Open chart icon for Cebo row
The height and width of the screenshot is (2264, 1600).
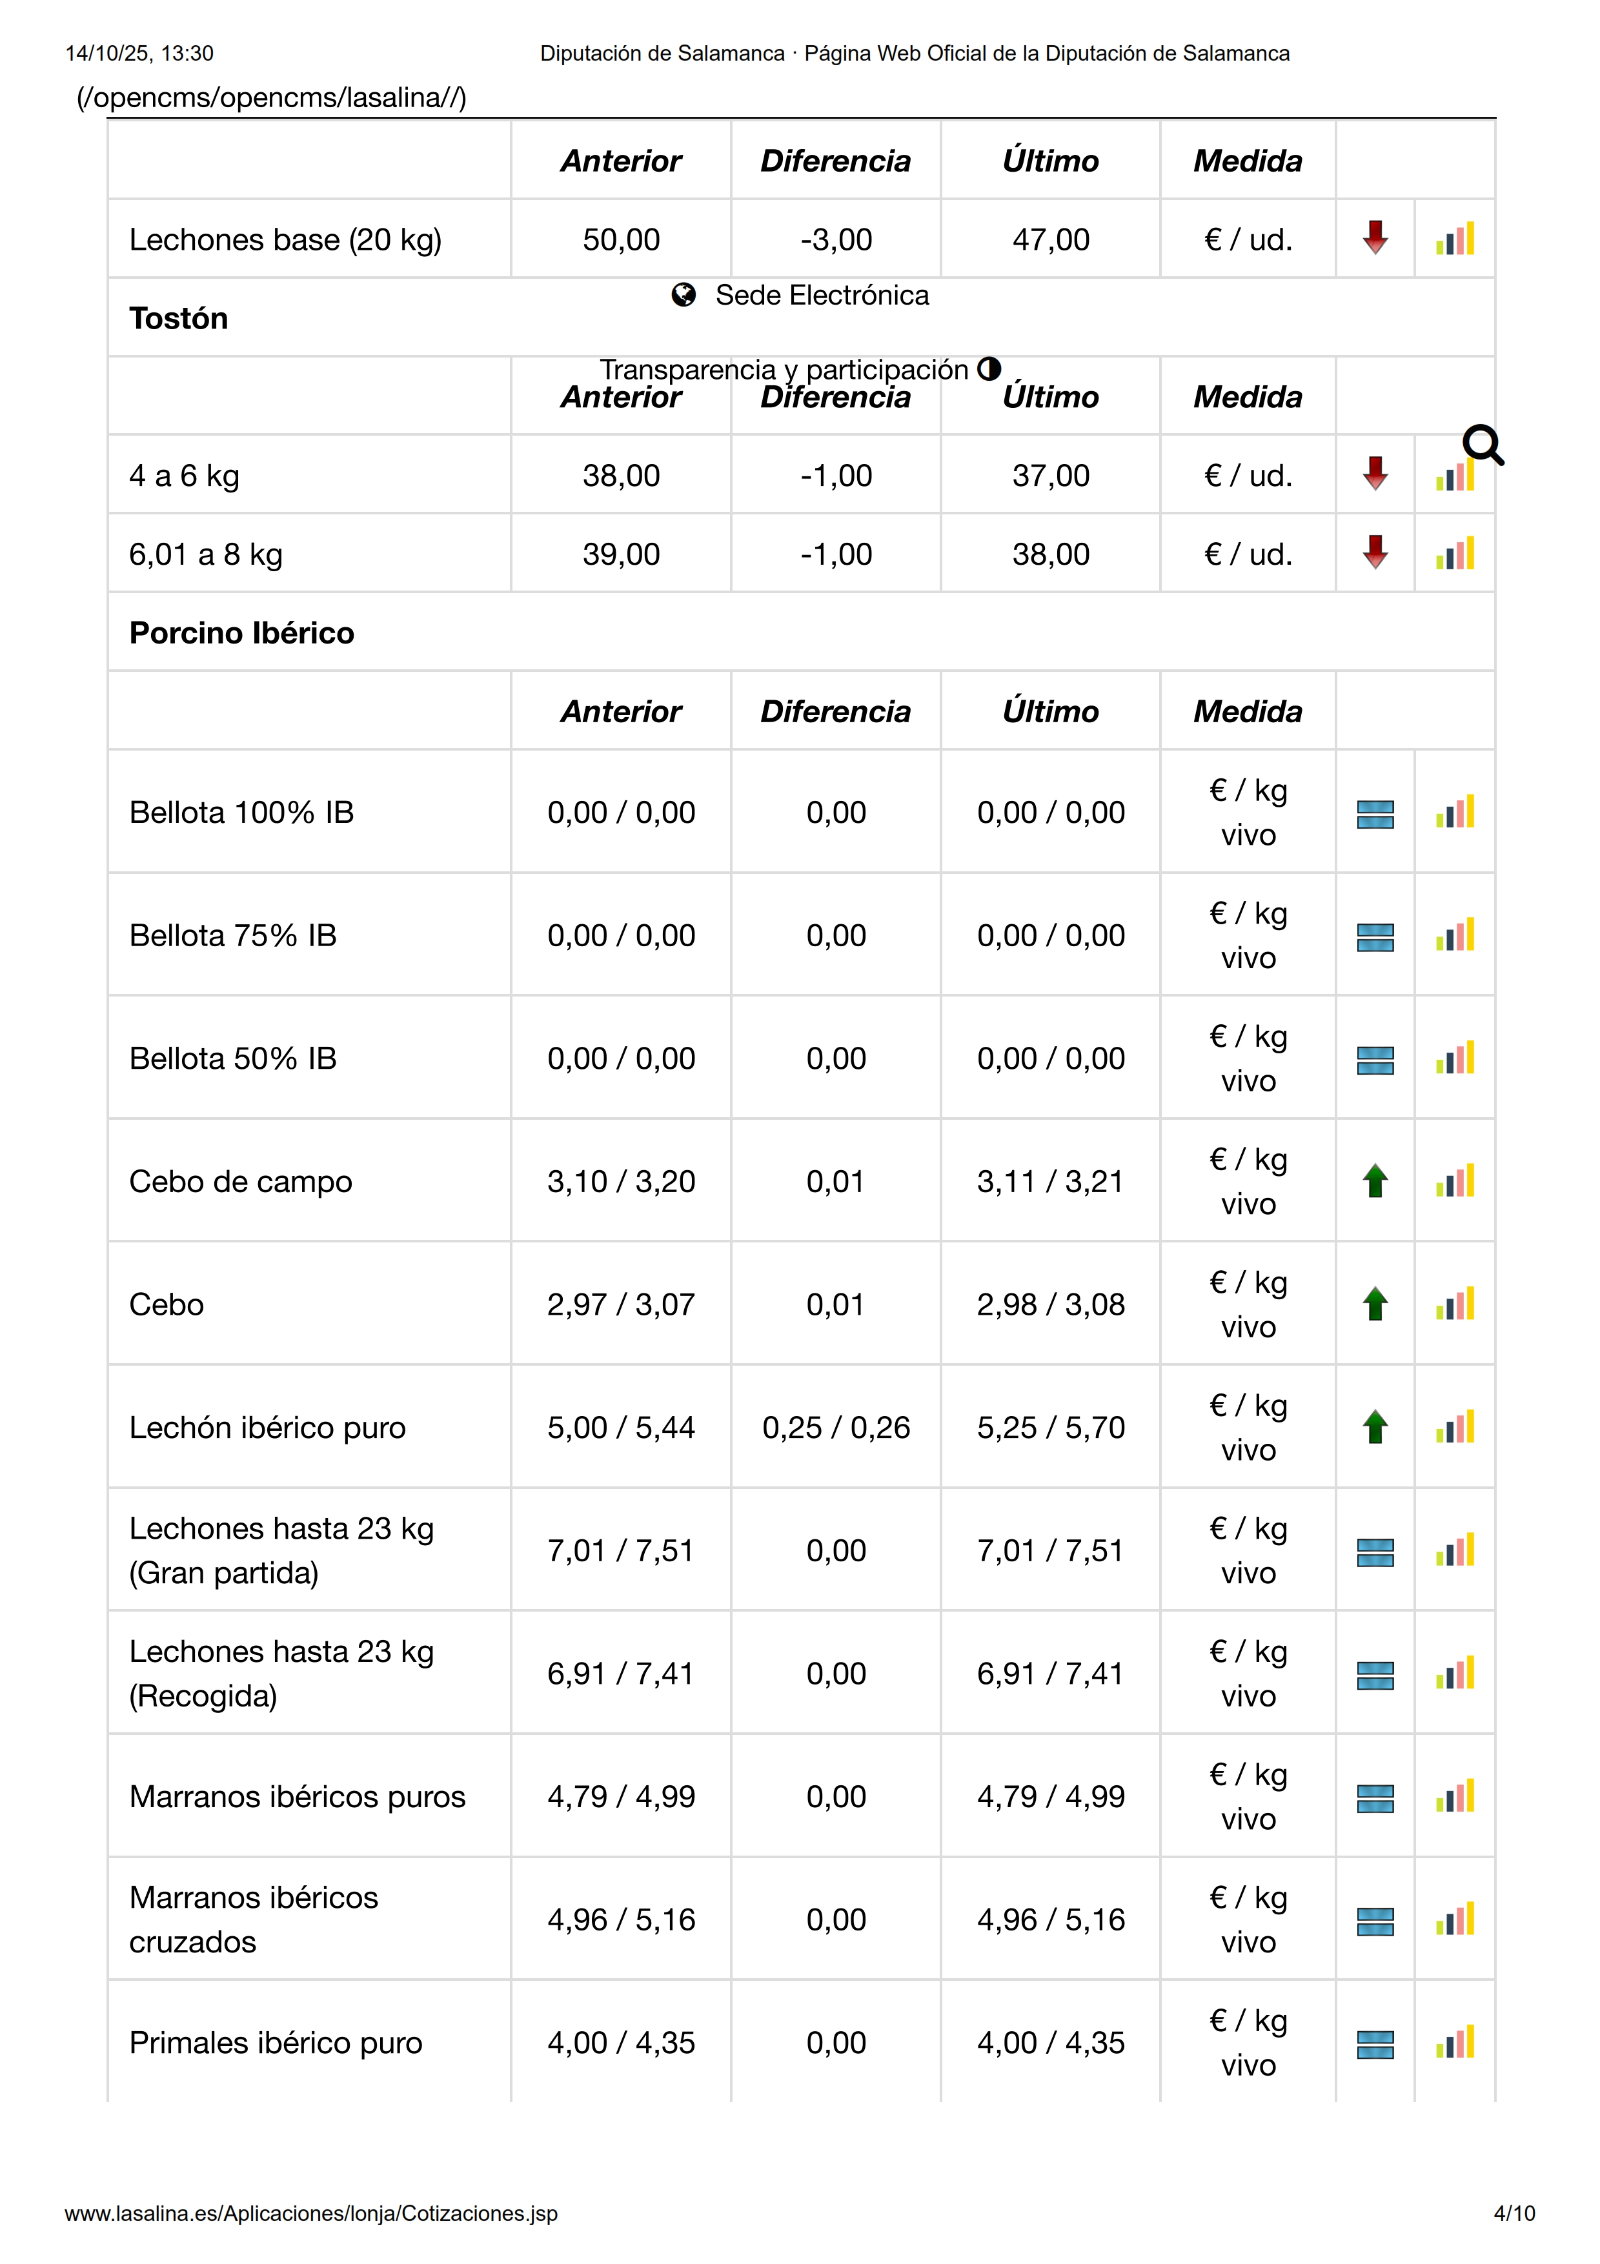[1455, 1304]
